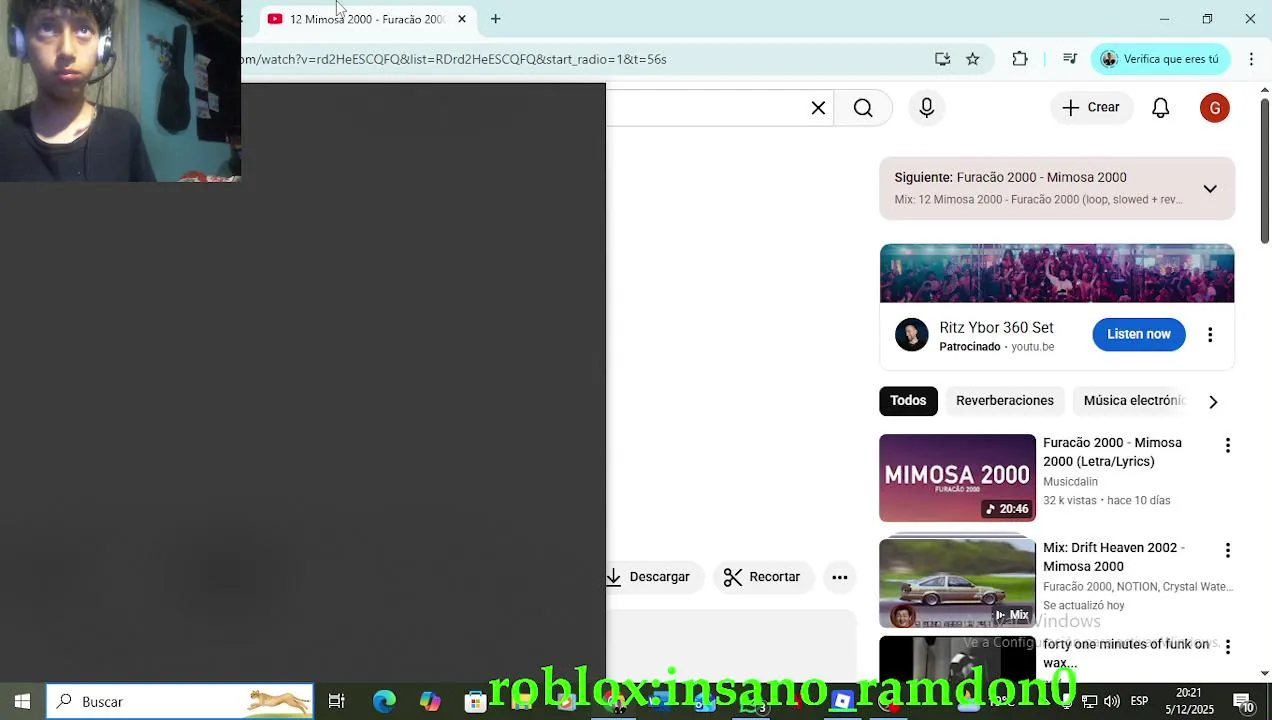Open menu for Mimosa 2000 Letra/Lyrics video
The image size is (1272, 720).
point(1228,445)
